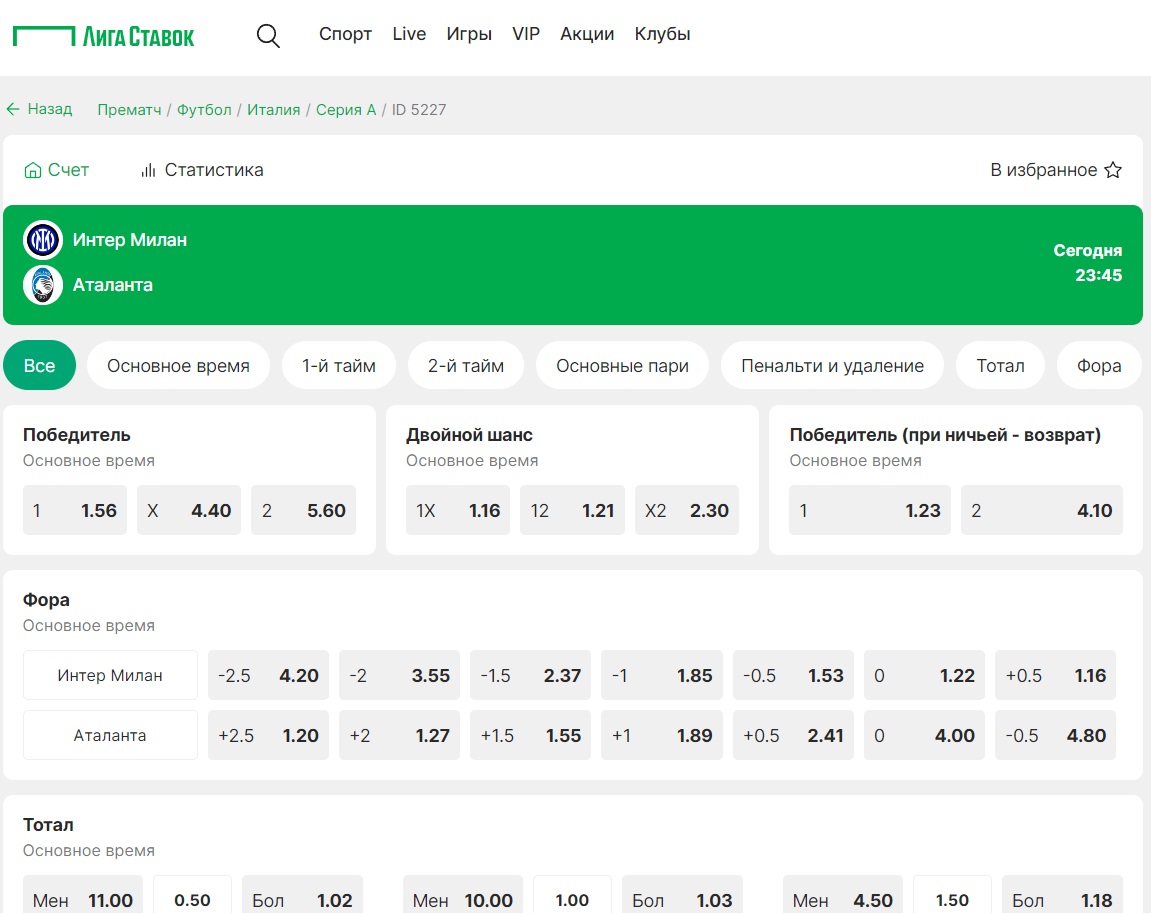Open the Счет home icon tab
Viewport: 1151px width, 913px height.
pyautogui.click(x=57, y=170)
